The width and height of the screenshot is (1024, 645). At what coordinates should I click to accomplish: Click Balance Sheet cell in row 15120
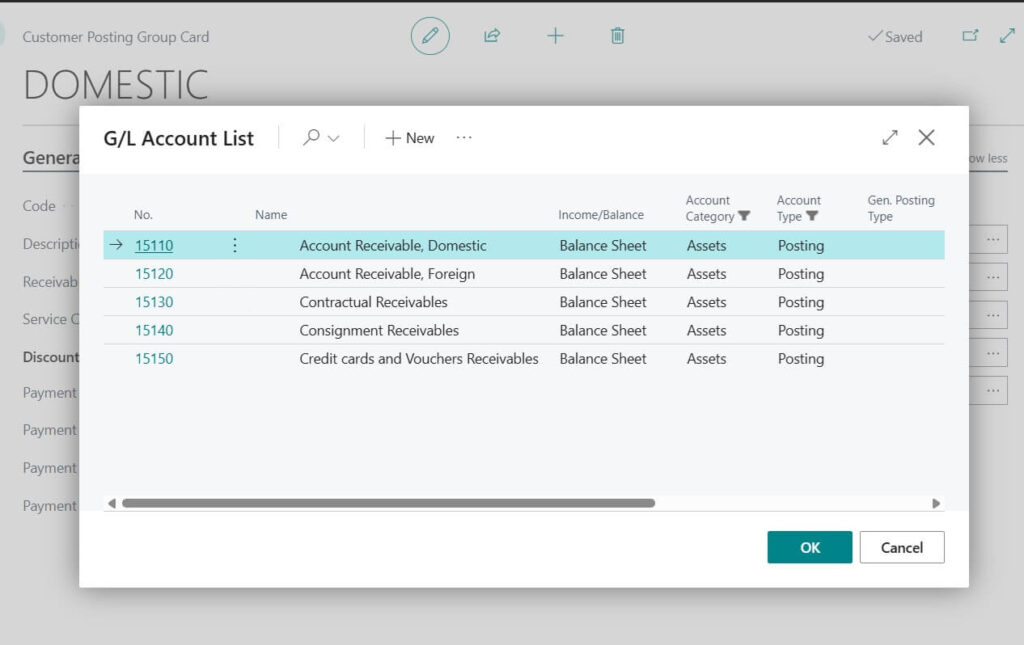coord(603,274)
